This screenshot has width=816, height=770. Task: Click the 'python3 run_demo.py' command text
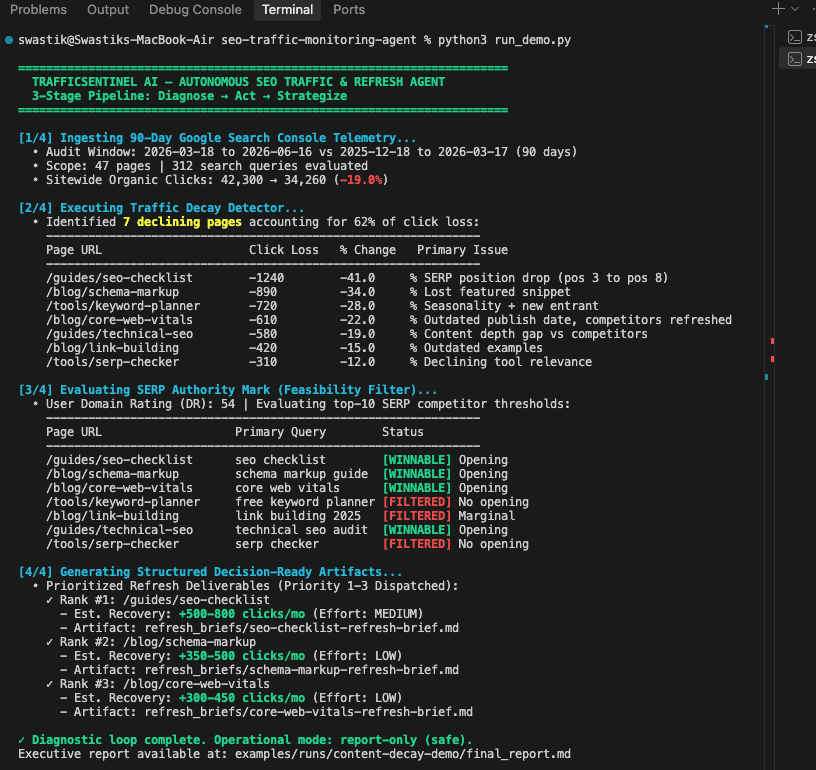coord(504,40)
